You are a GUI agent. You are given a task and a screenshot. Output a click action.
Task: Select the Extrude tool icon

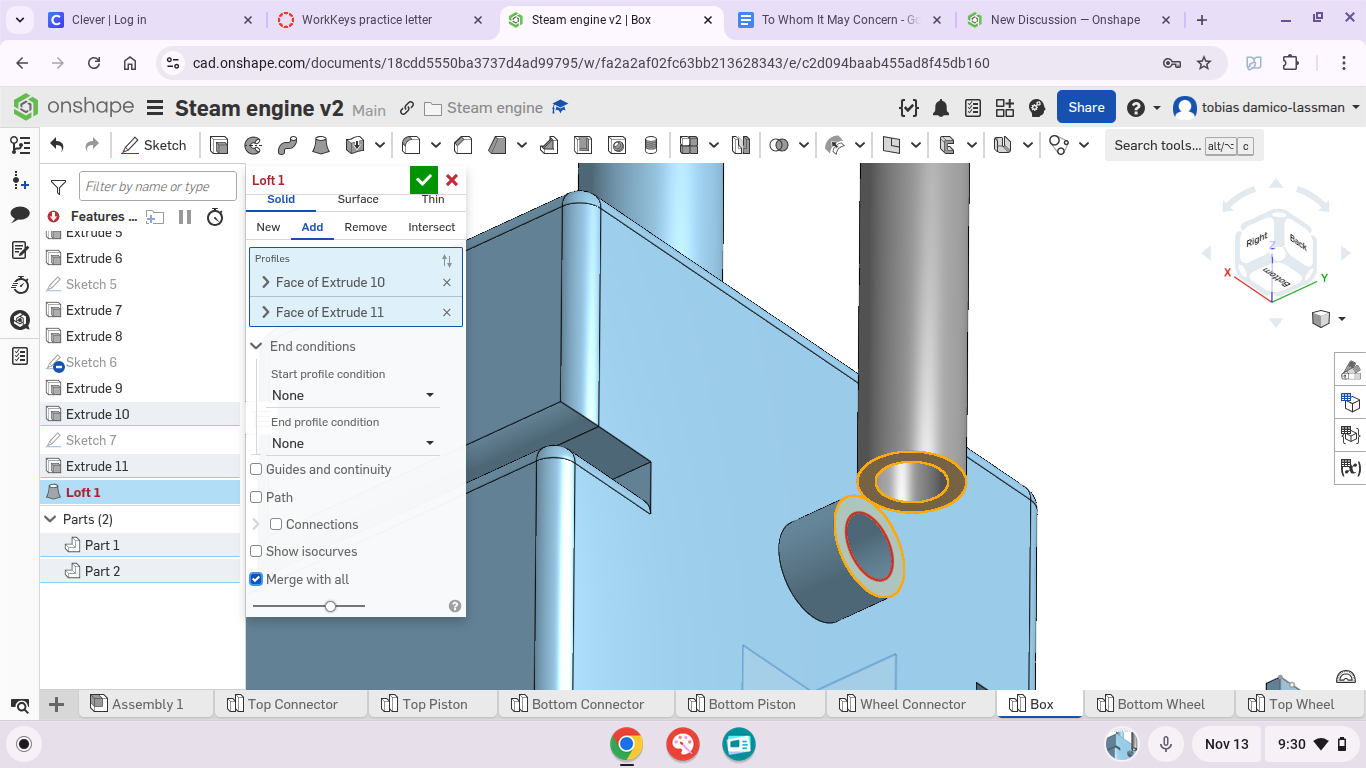click(219, 145)
